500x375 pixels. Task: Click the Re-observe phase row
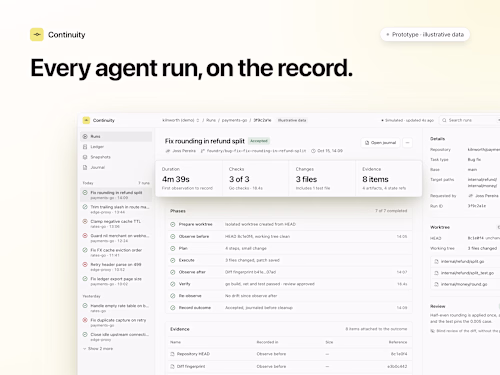point(289,296)
